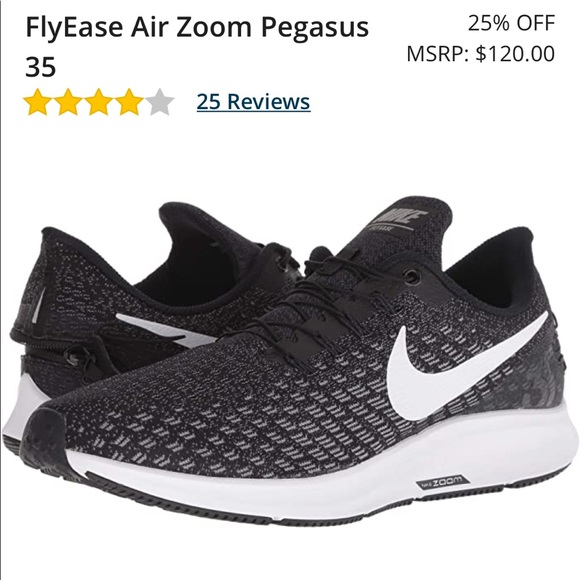The height and width of the screenshot is (580, 580).
Task: Click the Zoom badge on the midsole
Action: pos(443,482)
